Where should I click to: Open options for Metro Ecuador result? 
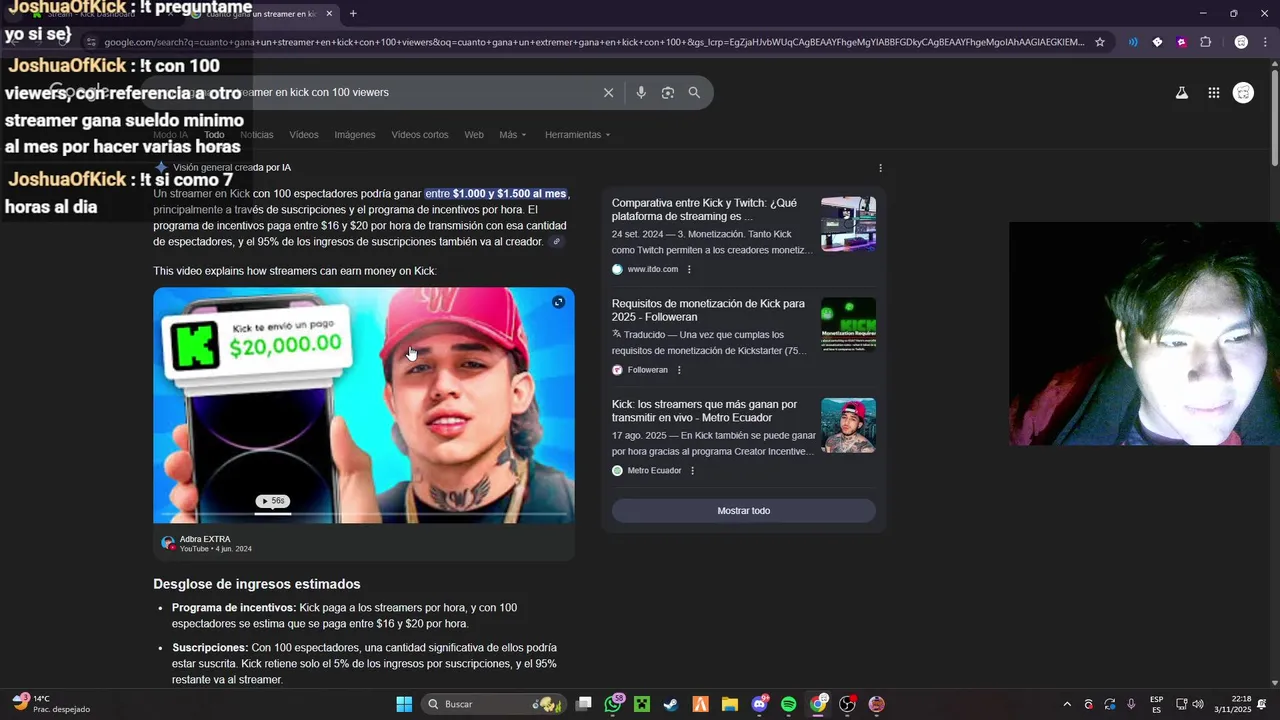(692, 471)
